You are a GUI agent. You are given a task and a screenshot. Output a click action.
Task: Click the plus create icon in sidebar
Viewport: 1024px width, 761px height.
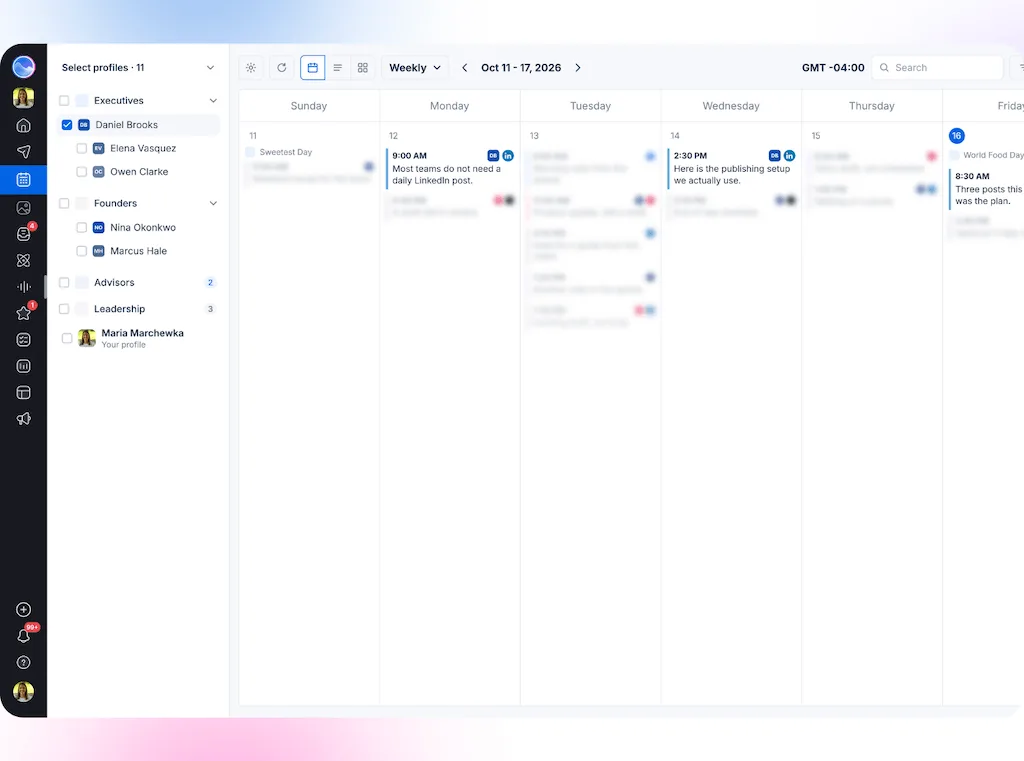(x=24, y=609)
